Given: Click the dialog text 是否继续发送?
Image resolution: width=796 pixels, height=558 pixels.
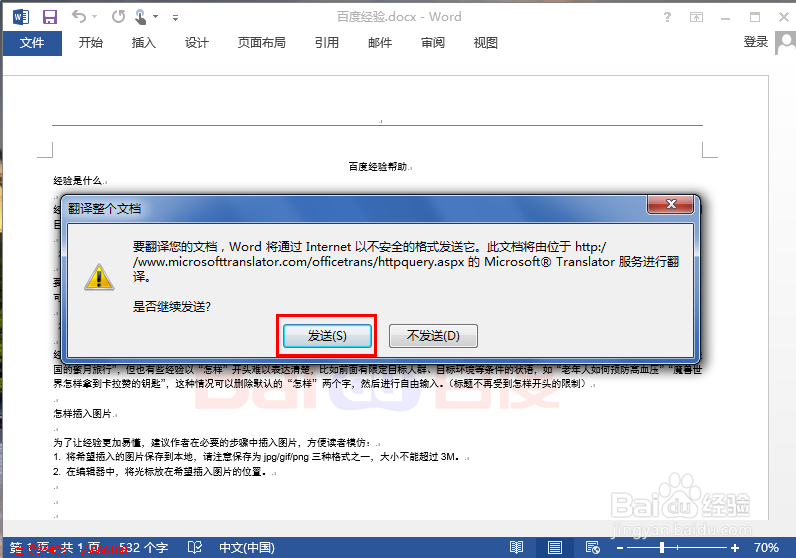Looking at the screenshot, I should coord(172,307).
